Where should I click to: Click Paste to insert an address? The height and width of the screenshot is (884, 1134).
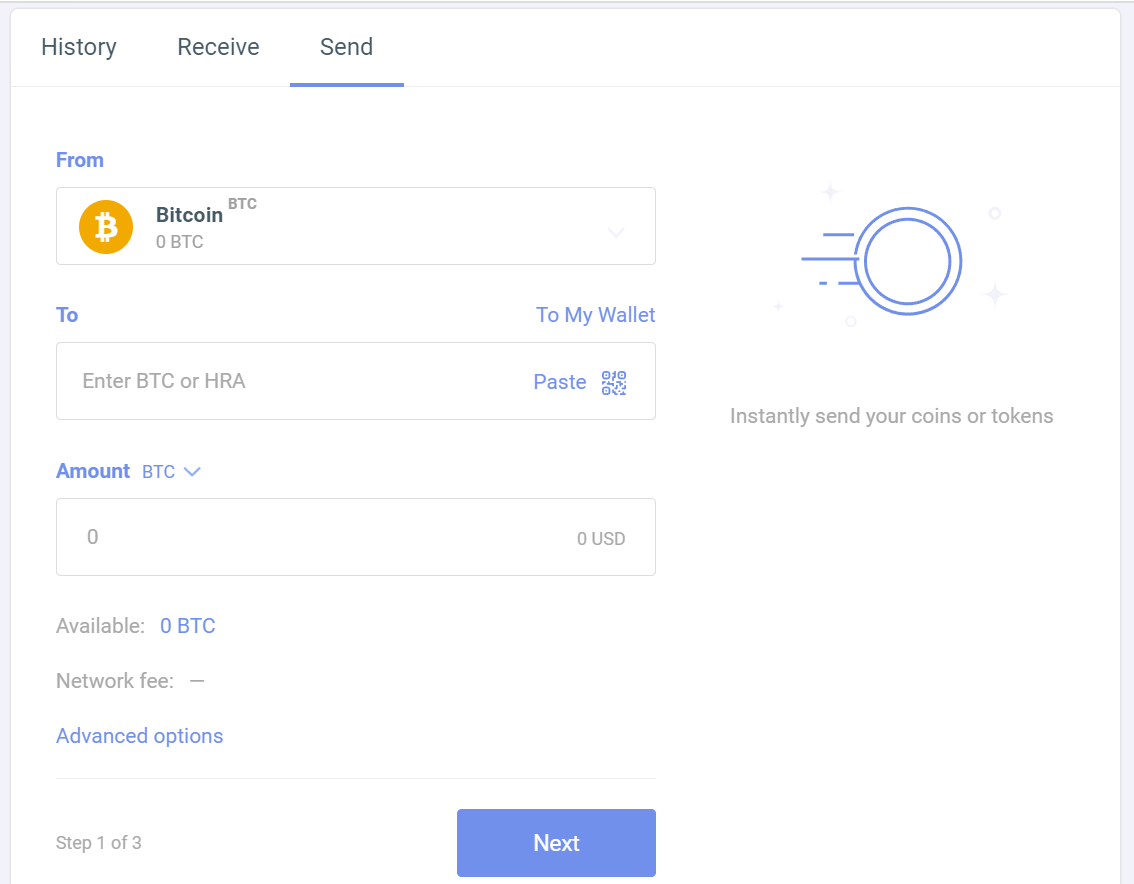click(x=560, y=382)
